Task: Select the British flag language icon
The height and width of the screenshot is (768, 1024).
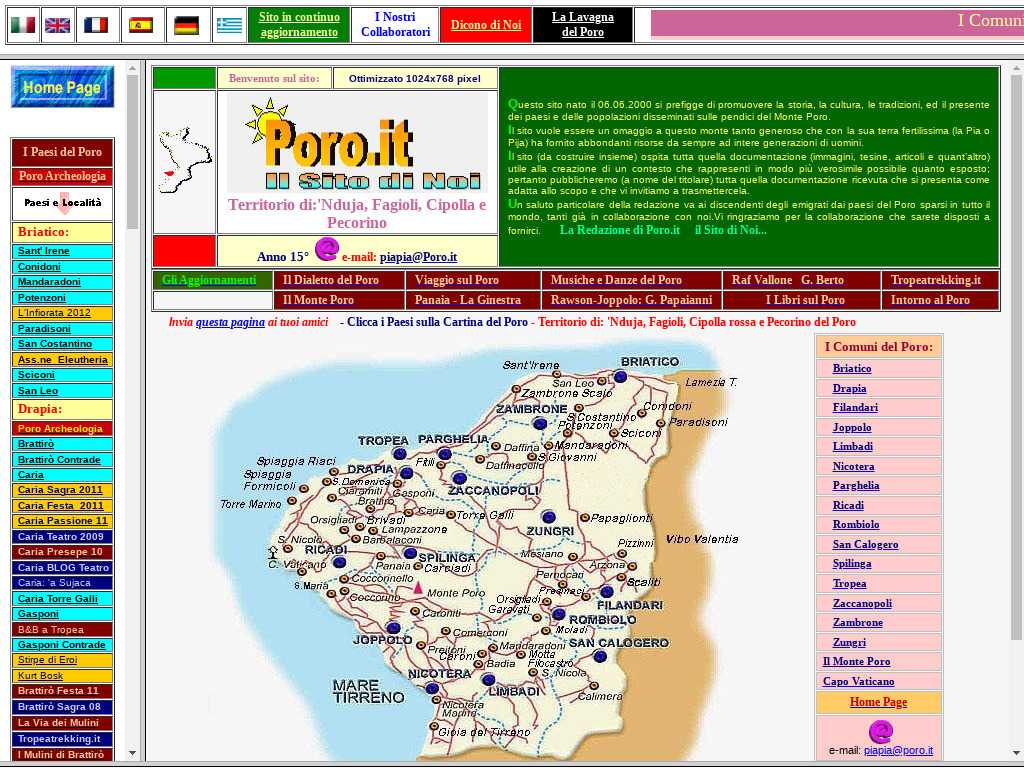Action: click(x=58, y=25)
